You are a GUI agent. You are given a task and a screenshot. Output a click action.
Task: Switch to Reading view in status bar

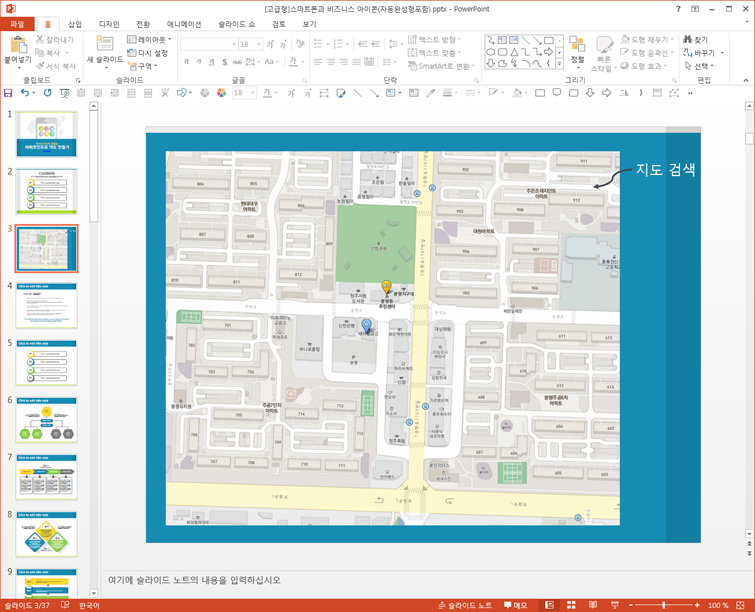tap(593, 605)
